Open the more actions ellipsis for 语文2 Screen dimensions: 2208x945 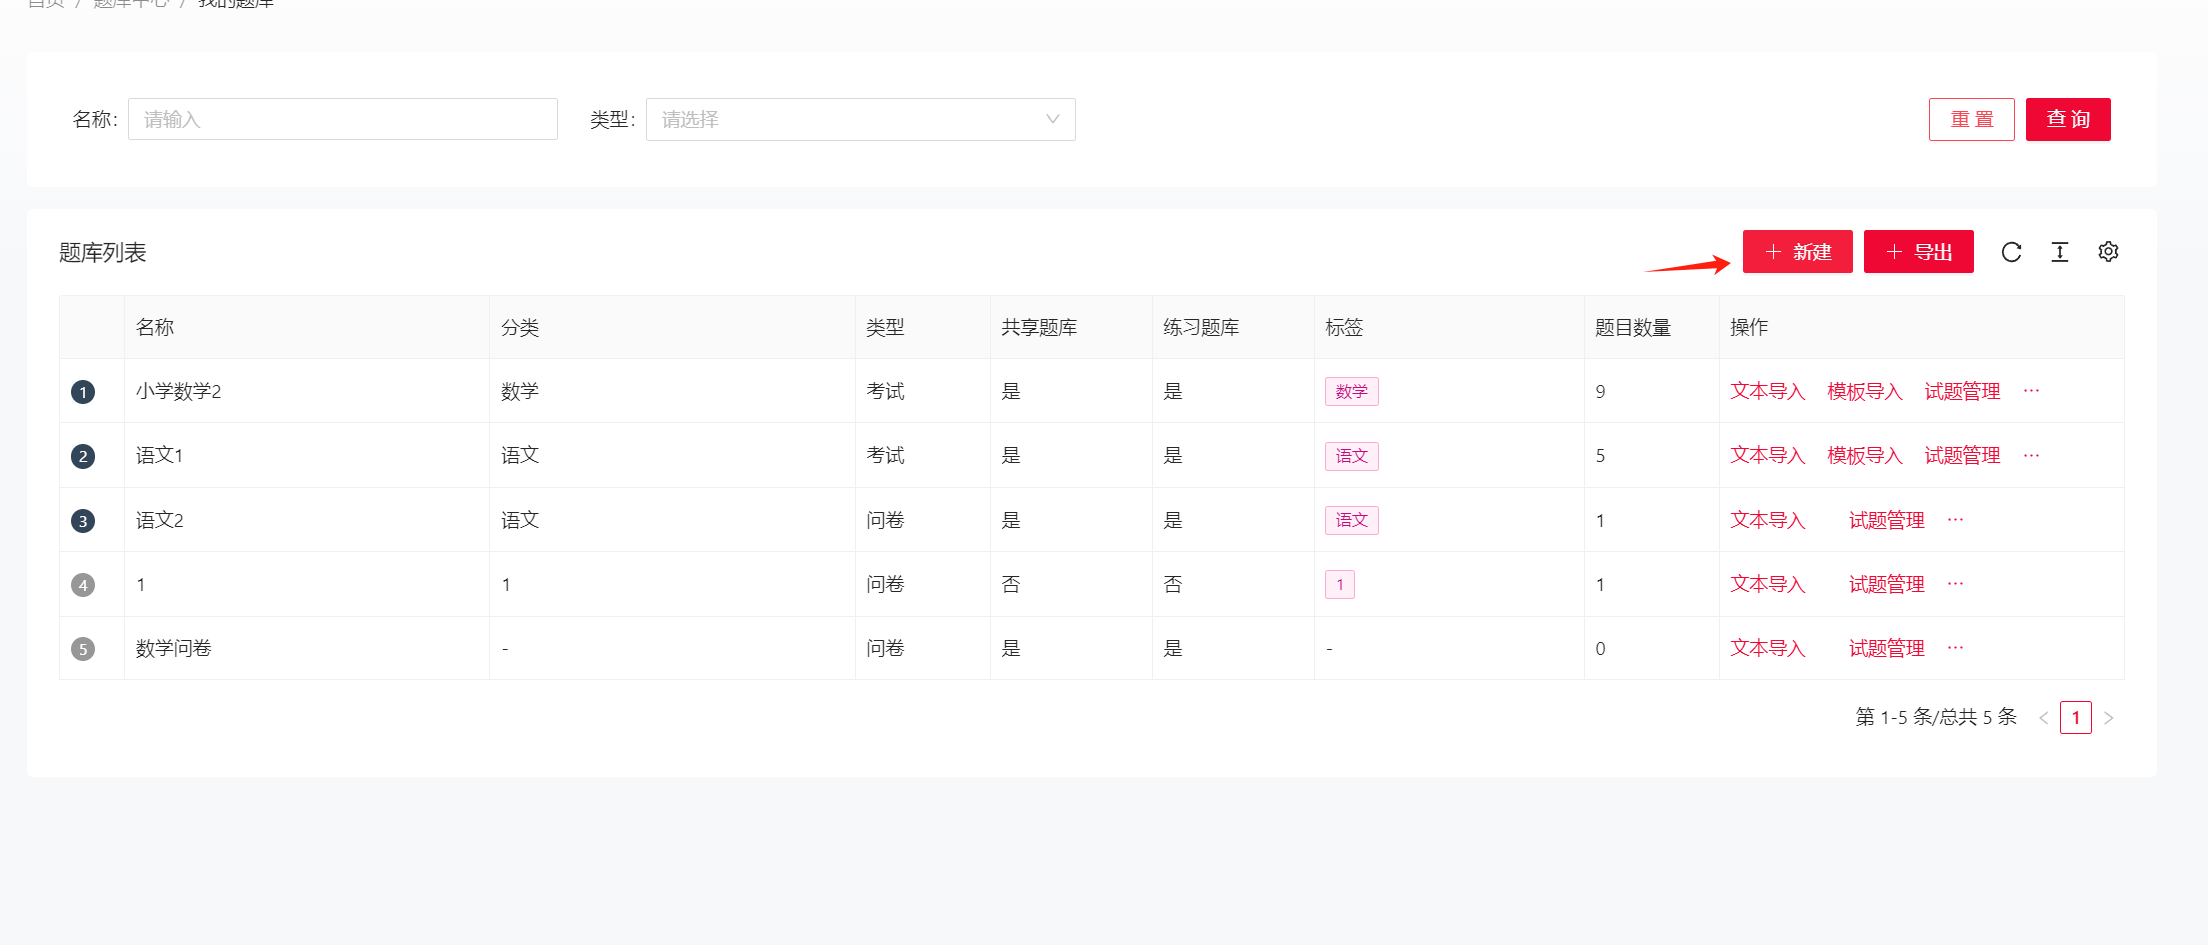click(x=1955, y=520)
